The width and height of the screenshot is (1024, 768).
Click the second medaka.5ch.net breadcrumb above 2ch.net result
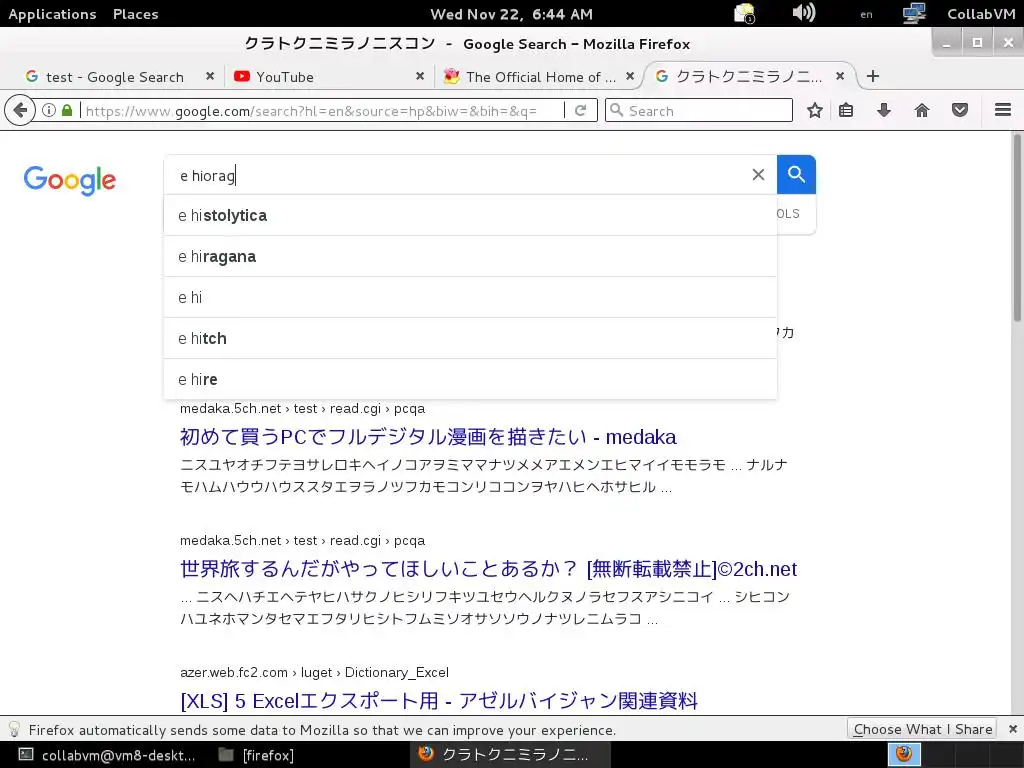[302, 540]
